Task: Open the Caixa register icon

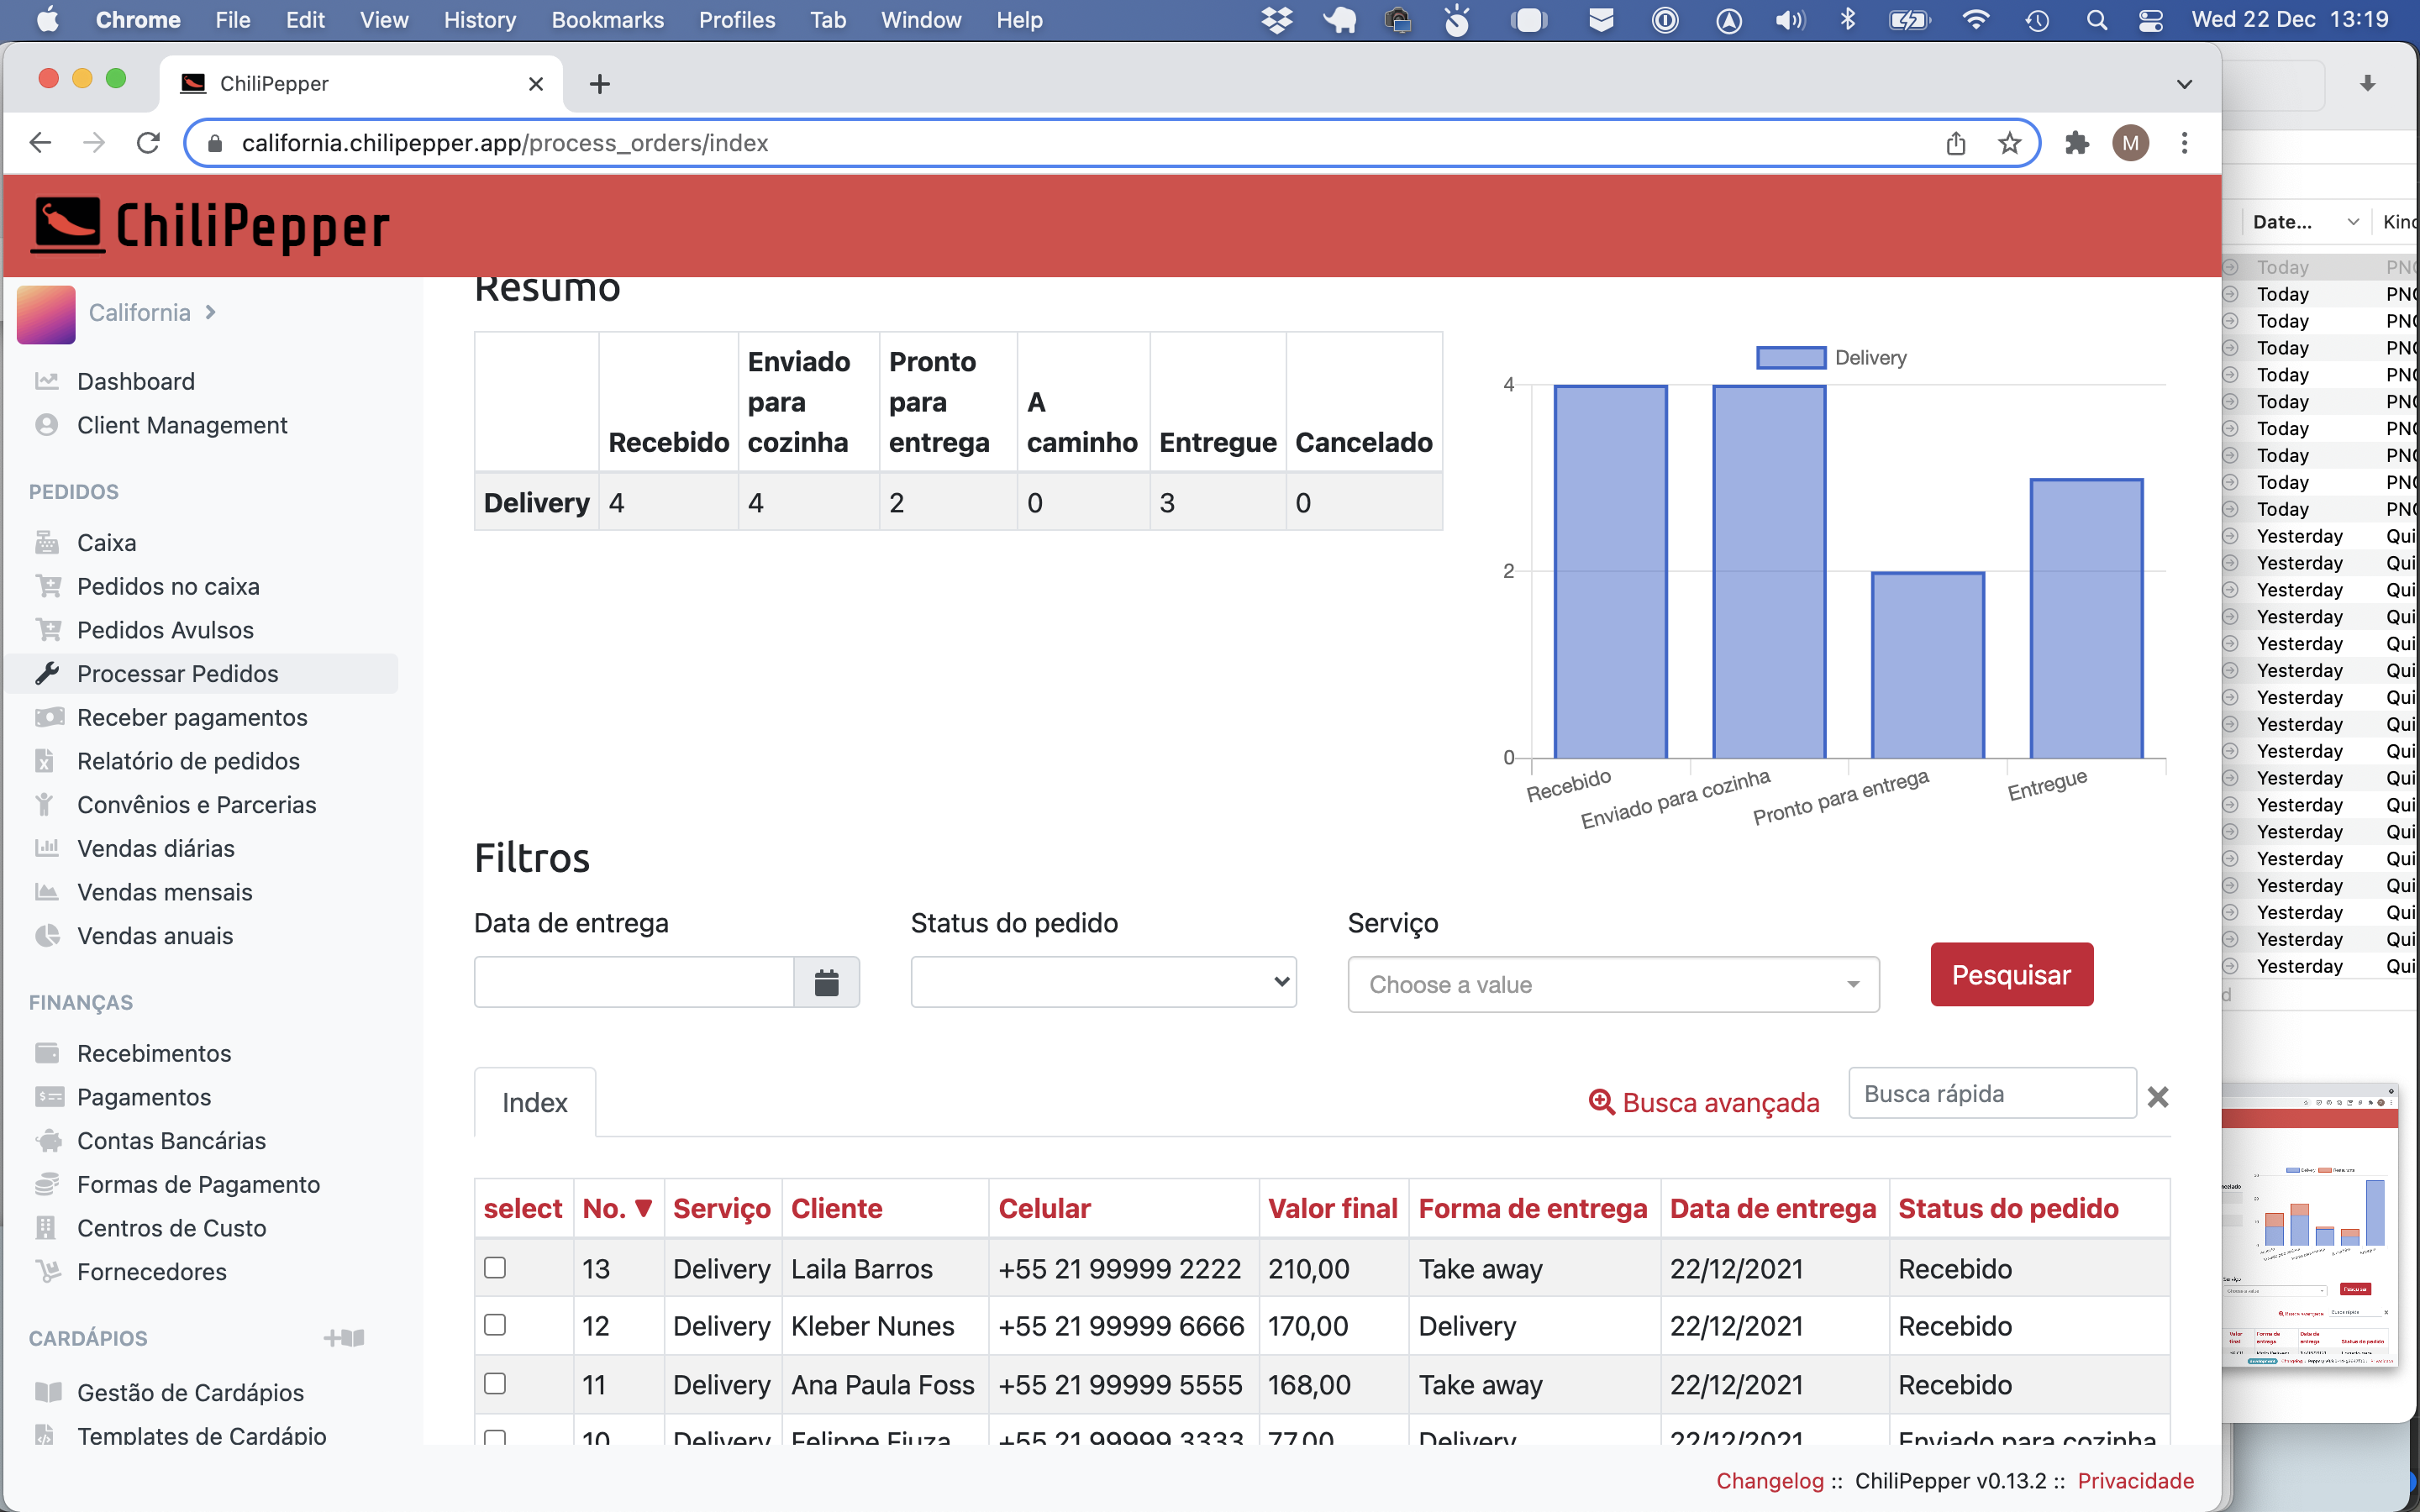Action: coord(46,543)
